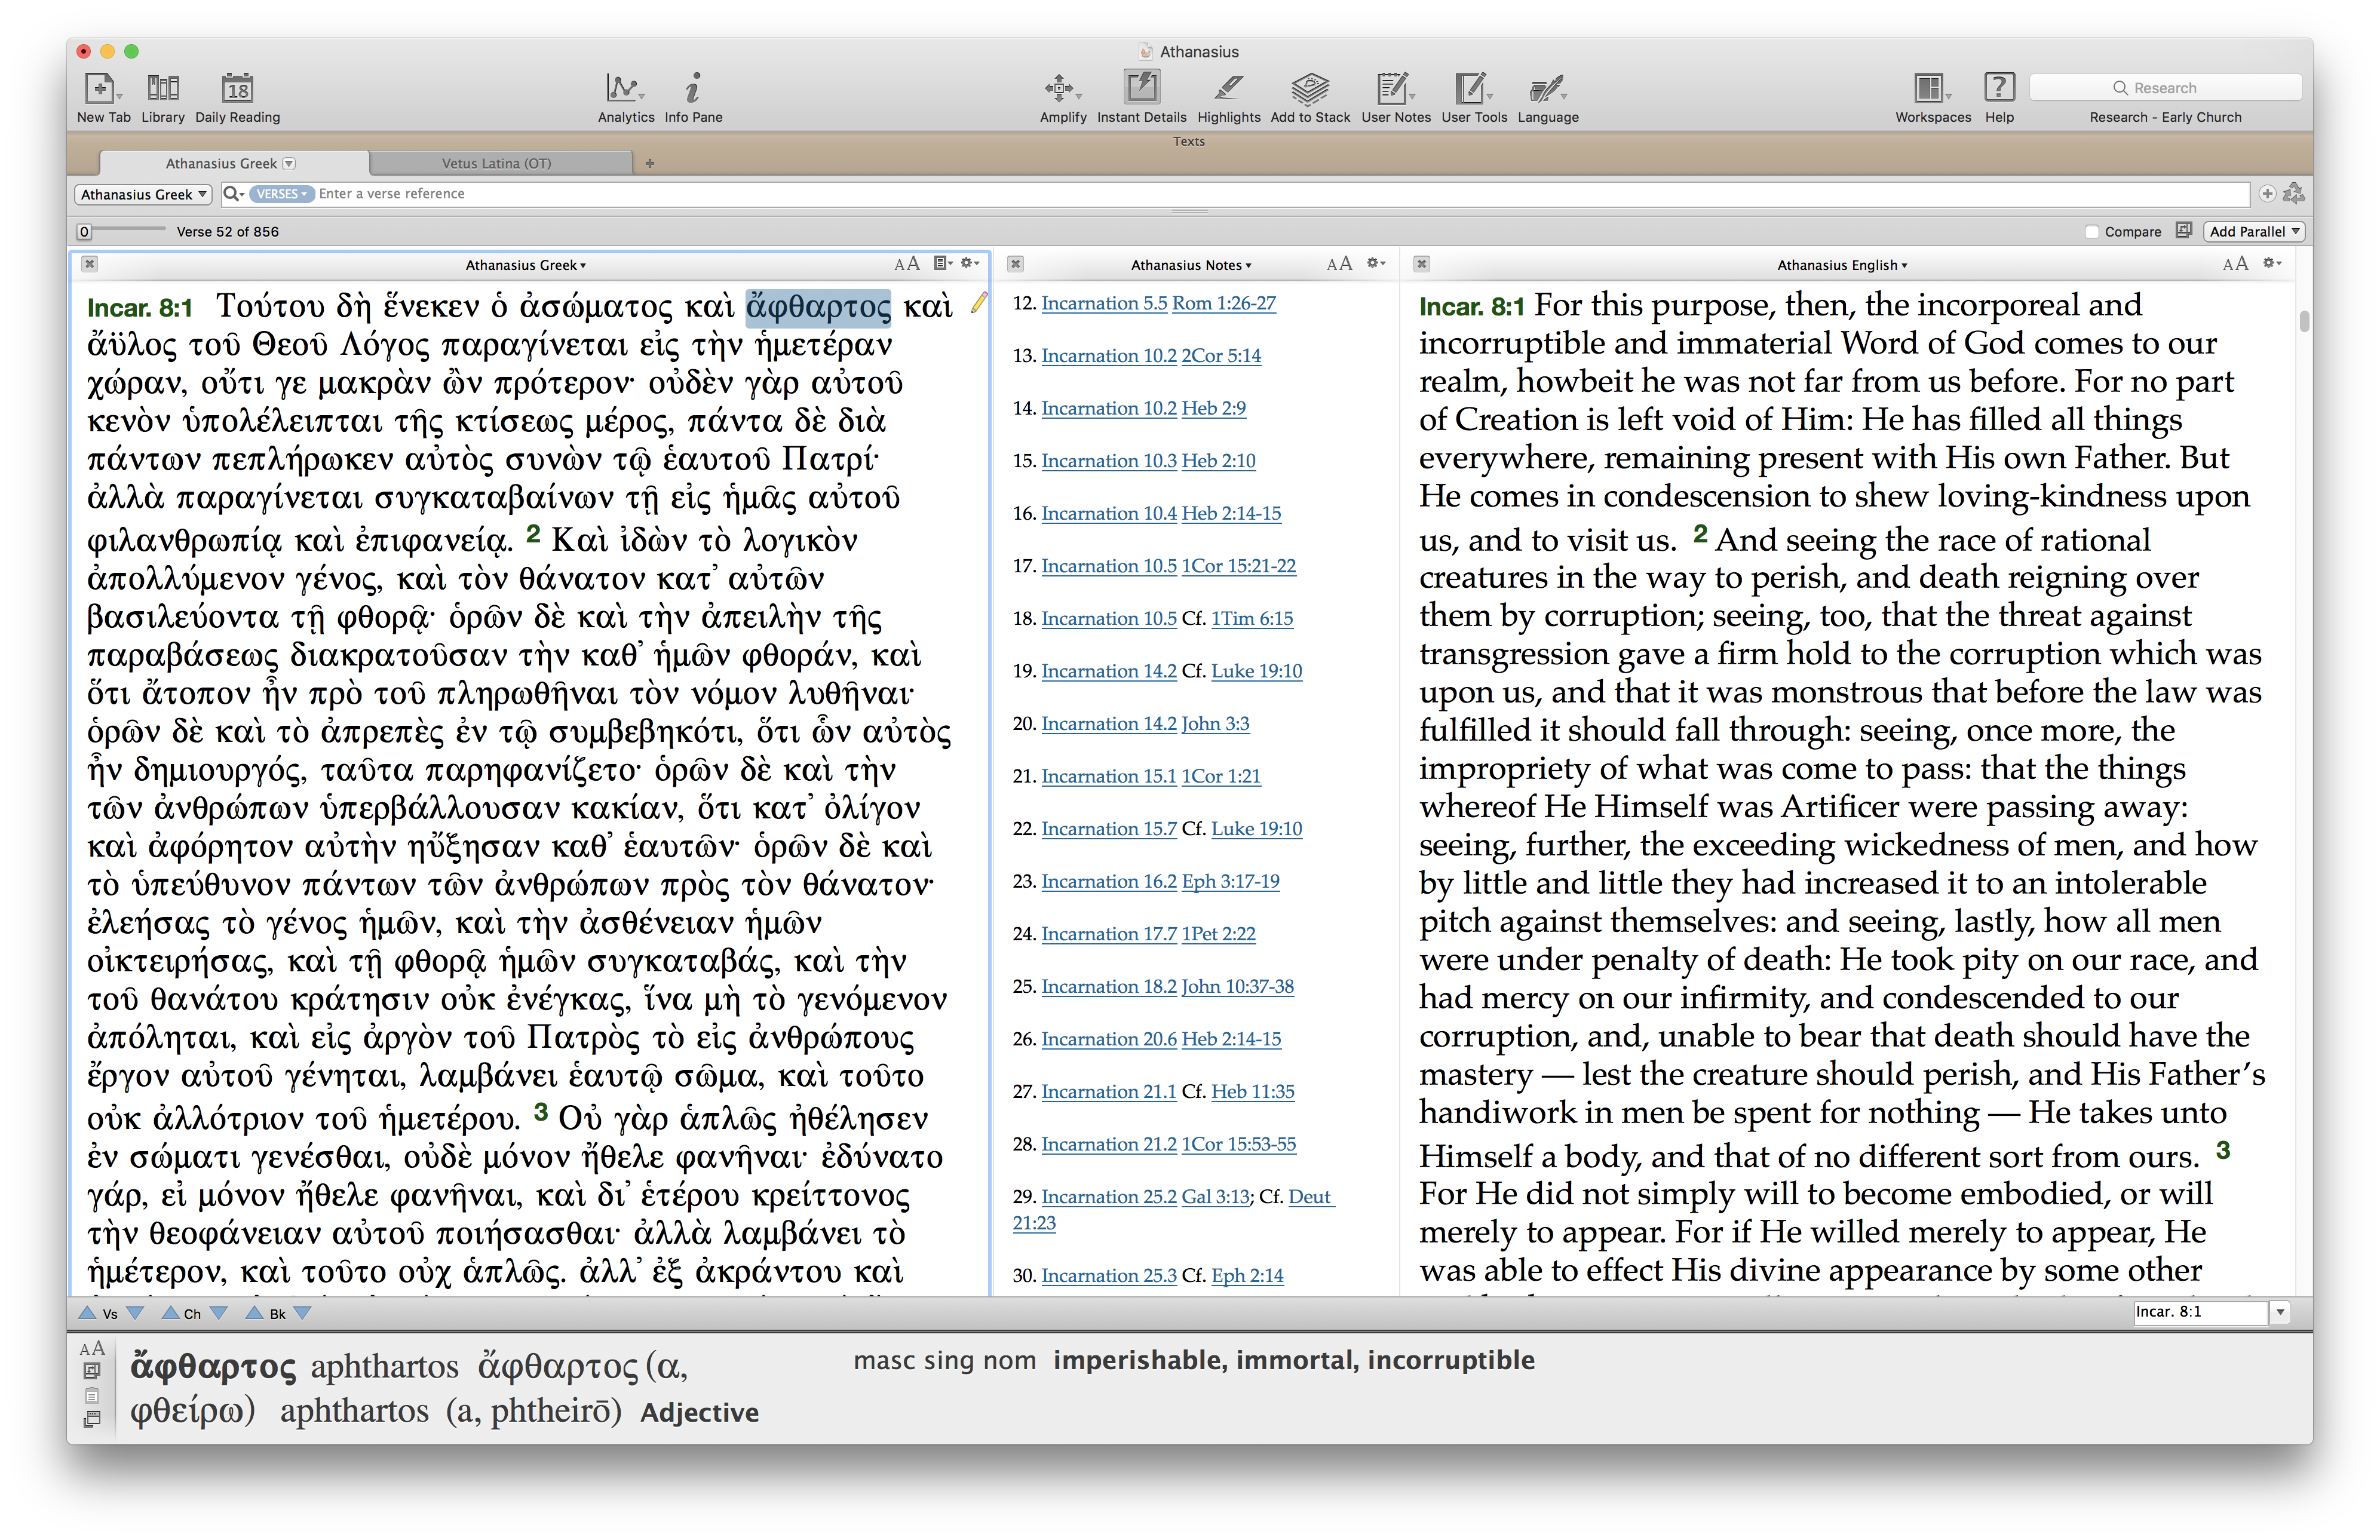Open Athanasius Greek tab dropdown arrow
This screenshot has width=2380, height=1540.
click(289, 163)
